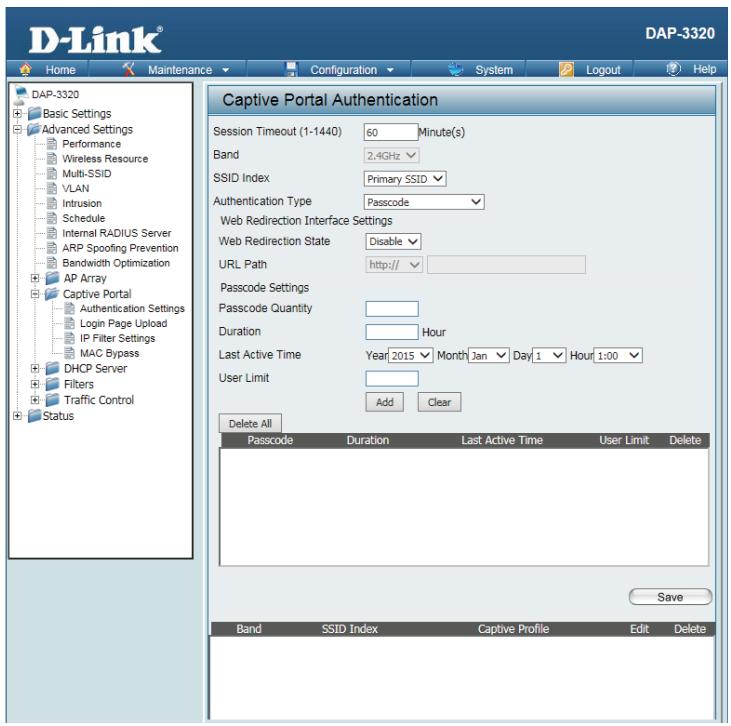Click the Add button

pos(385,402)
